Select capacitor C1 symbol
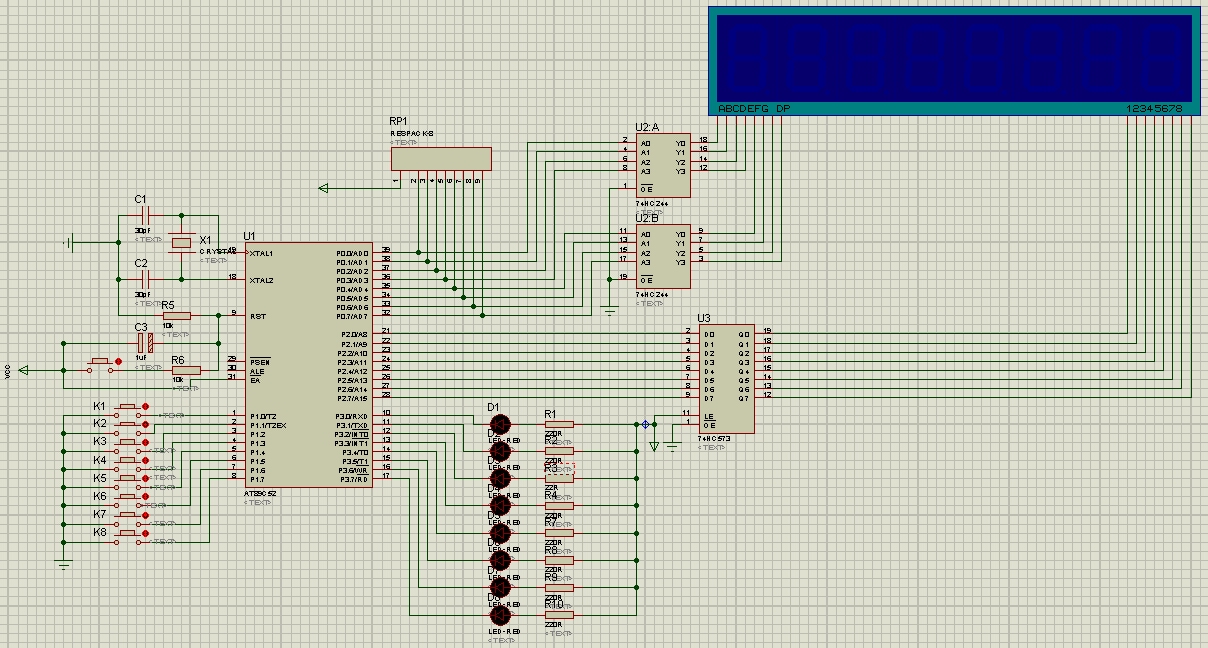 (x=144, y=215)
